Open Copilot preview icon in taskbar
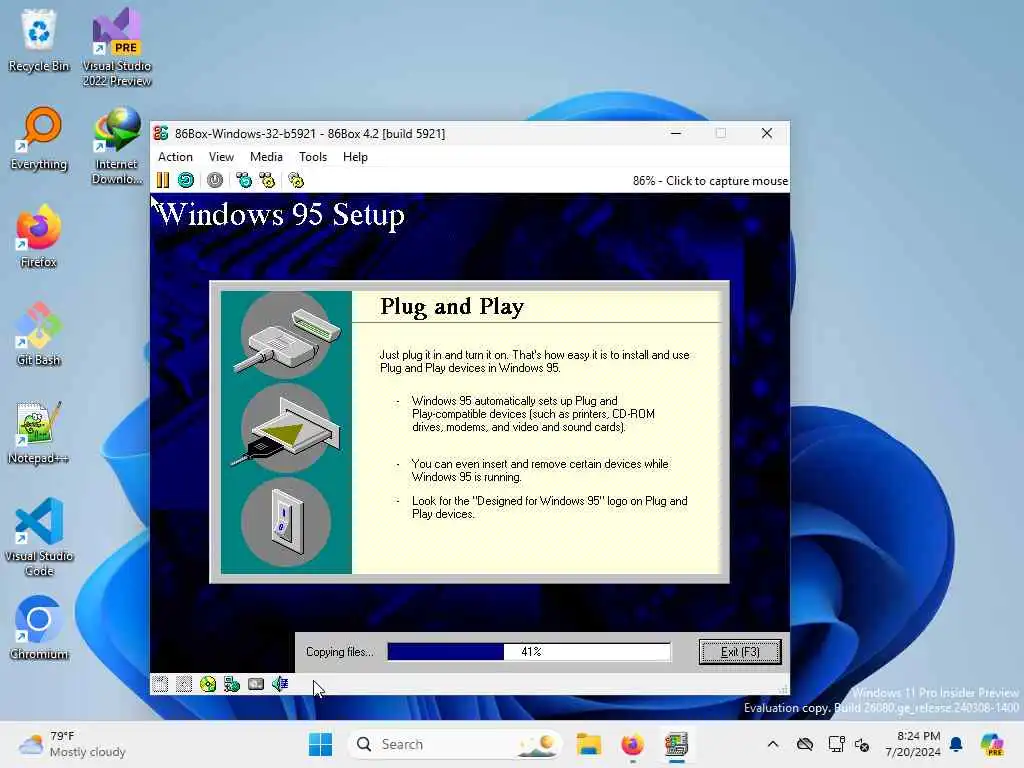 [992, 744]
